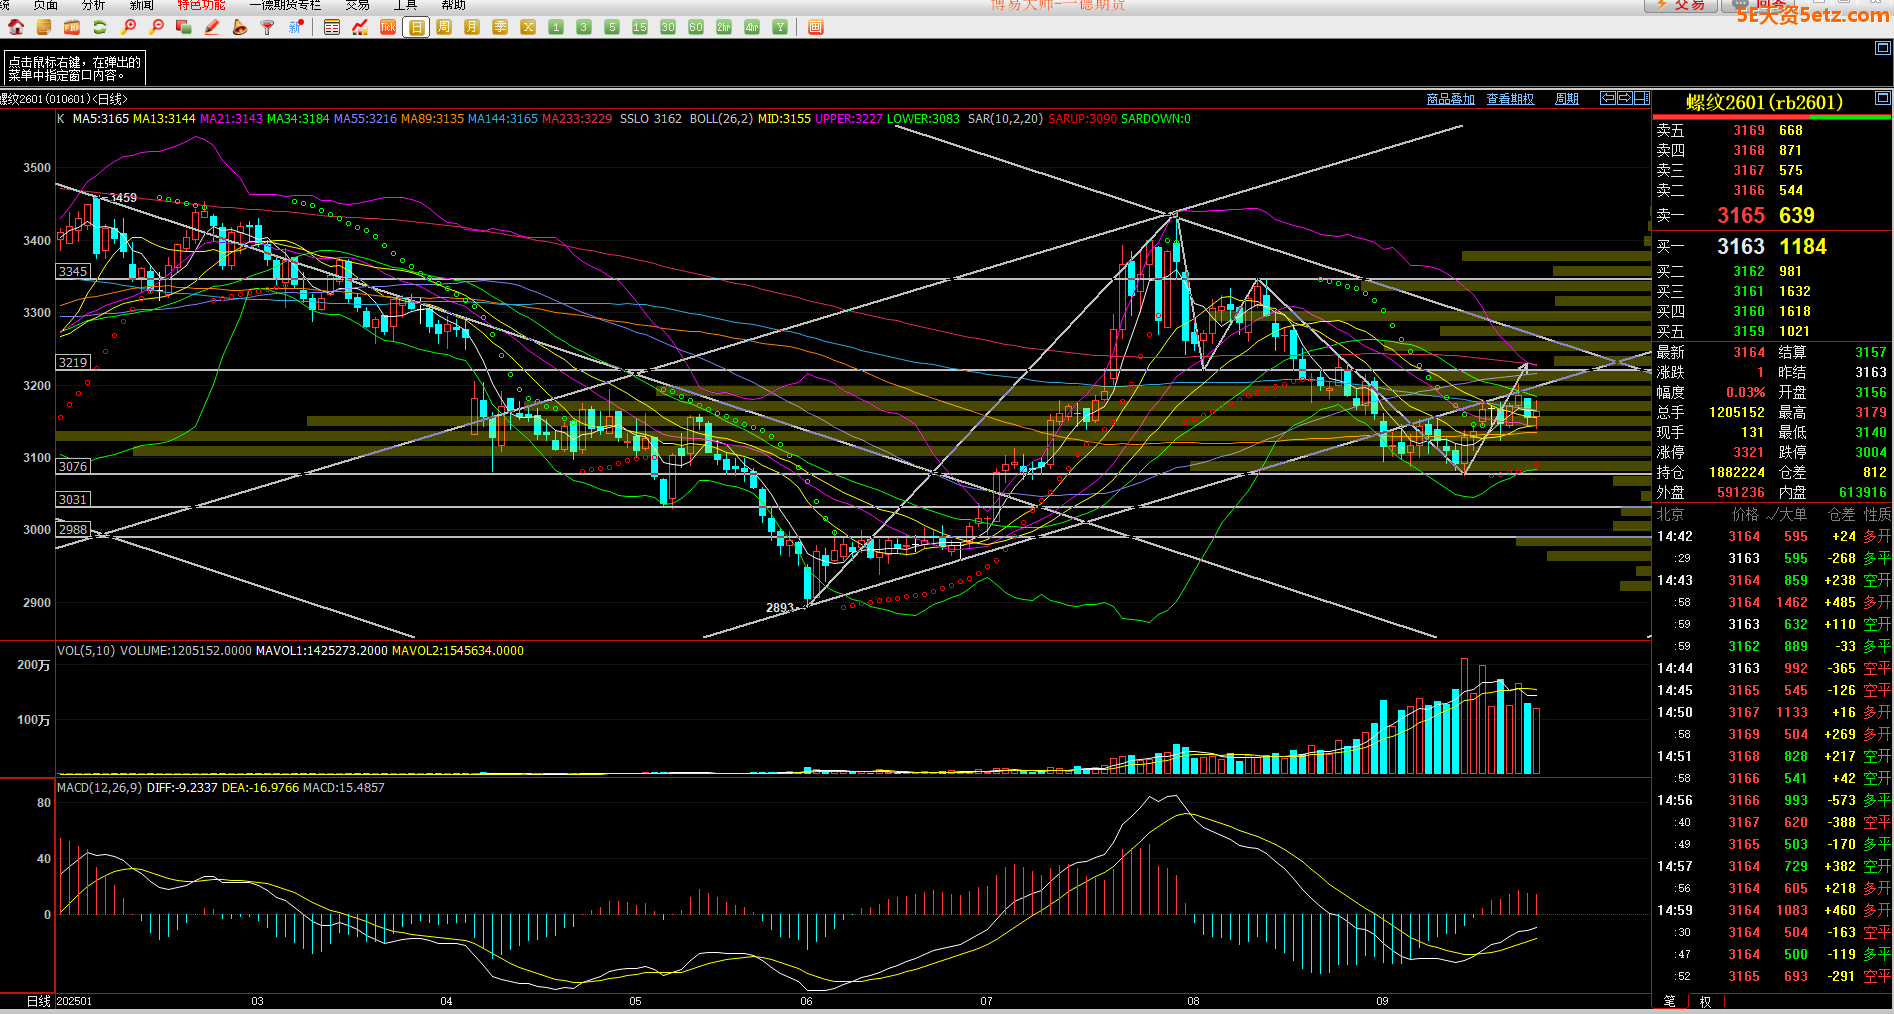Open the 特色功能 menu

201,5
